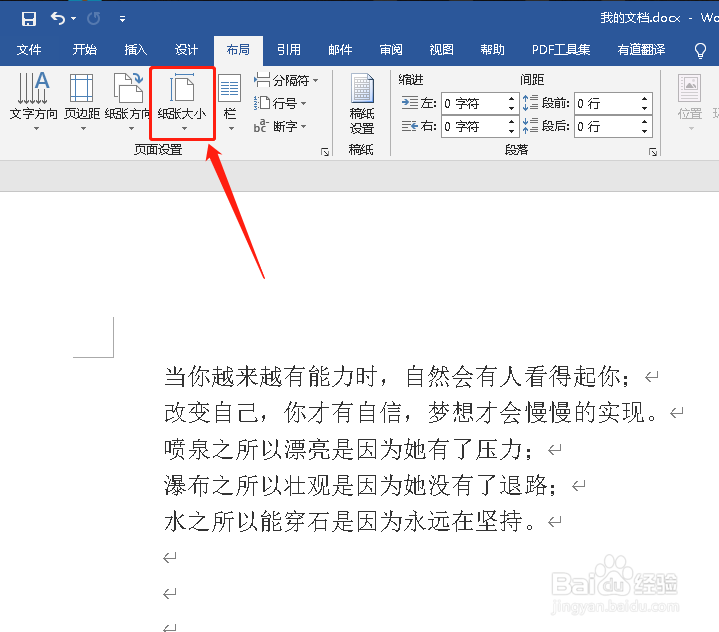Switch to the 邮件 tab
Image resolution: width=719 pixels, height=632 pixels.
340,50
